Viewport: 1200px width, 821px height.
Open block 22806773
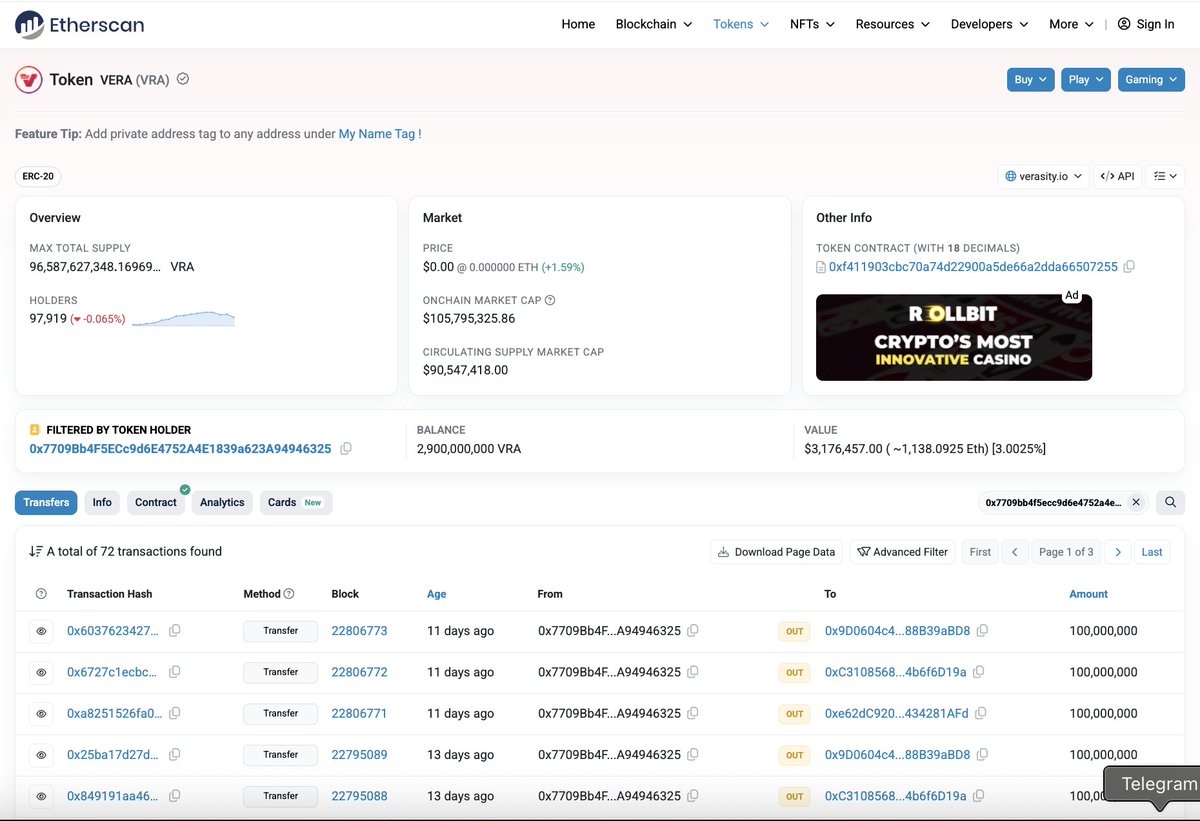coord(359,631)
